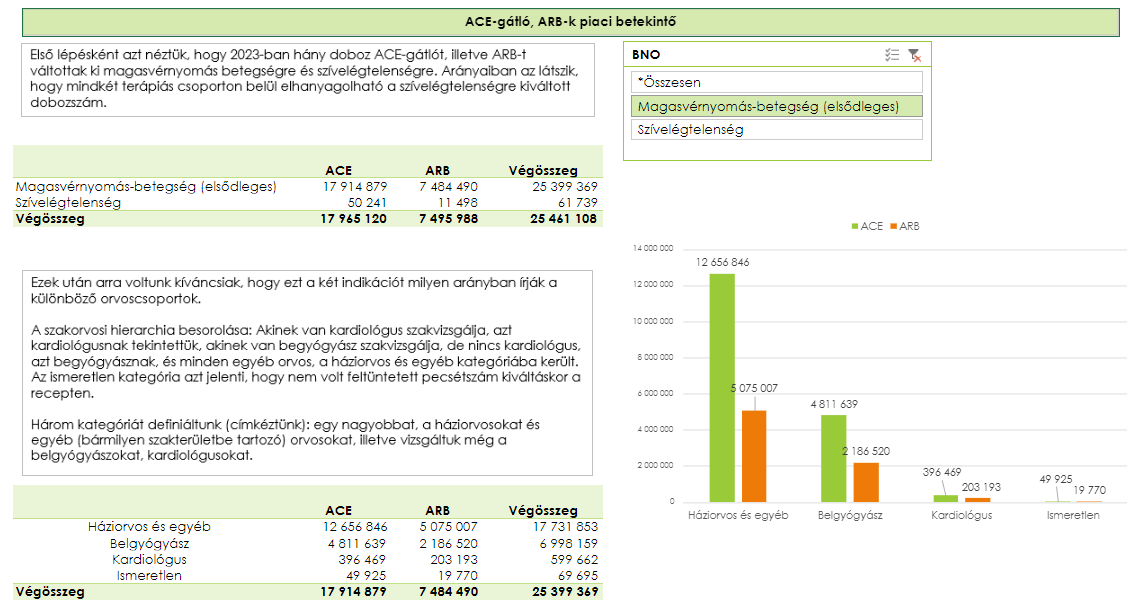Click the Kardiológus axis label on chart

(961, 515)
